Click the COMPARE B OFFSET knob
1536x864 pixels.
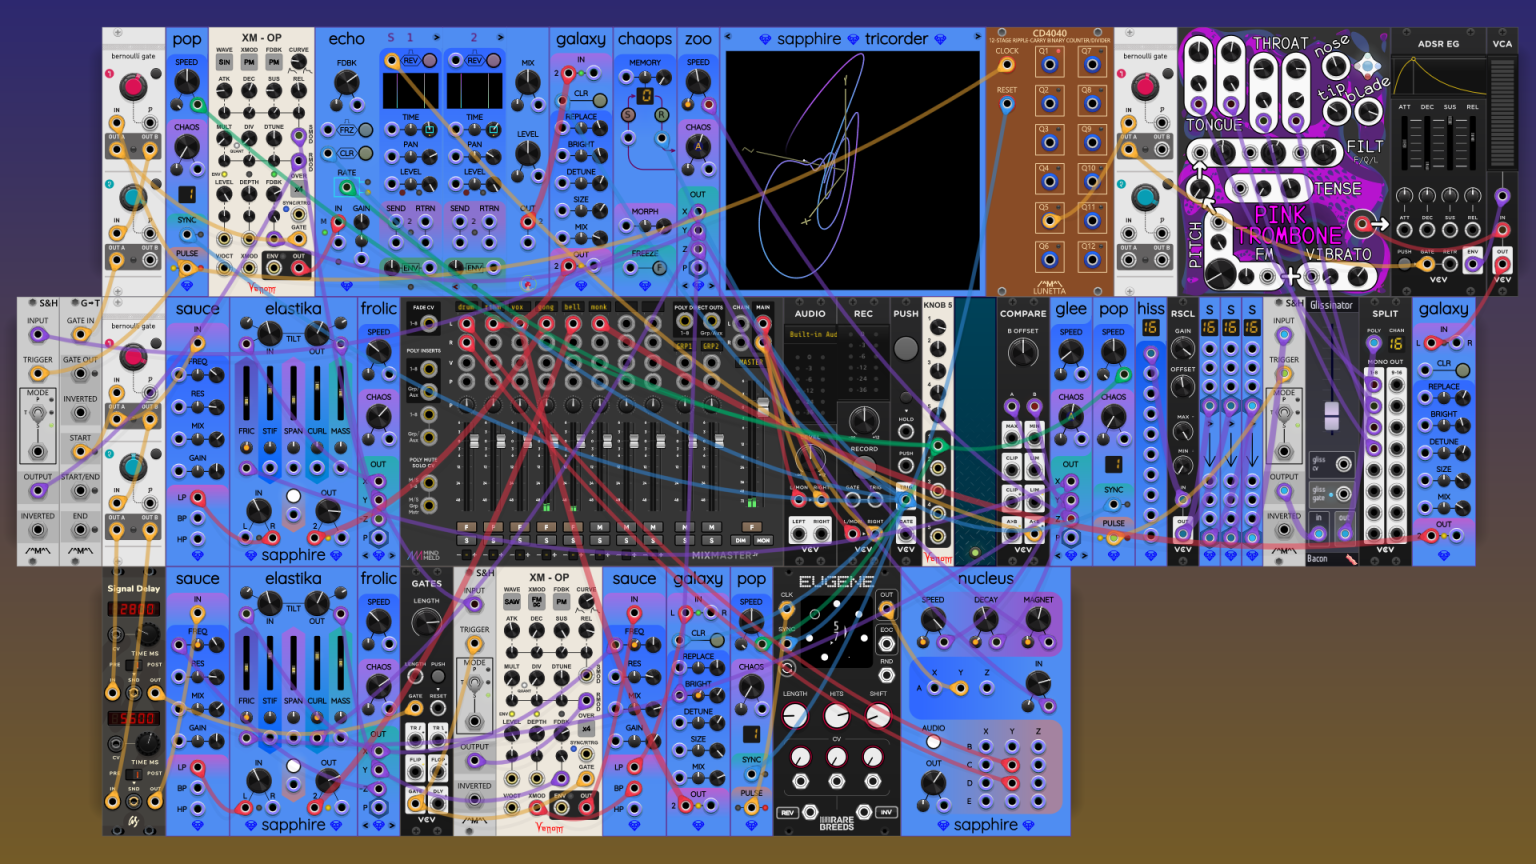[1023, 353]
